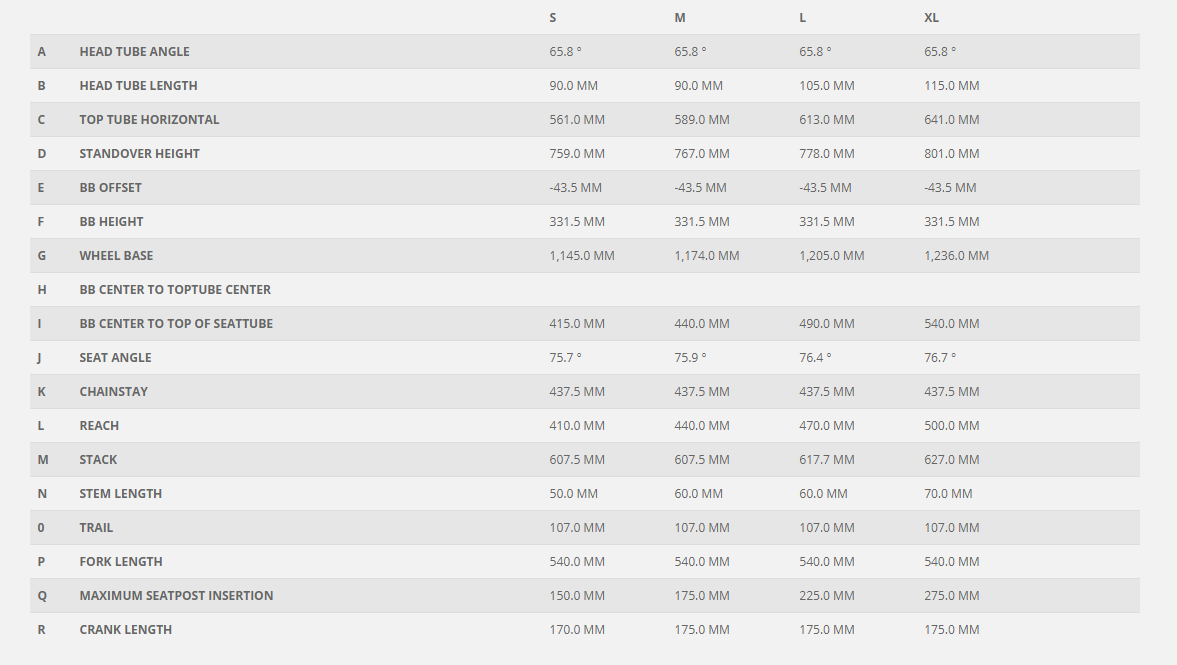Click the STANDOVER HEIGHT row label
1177x665 pixels.
tap(139, 154)
